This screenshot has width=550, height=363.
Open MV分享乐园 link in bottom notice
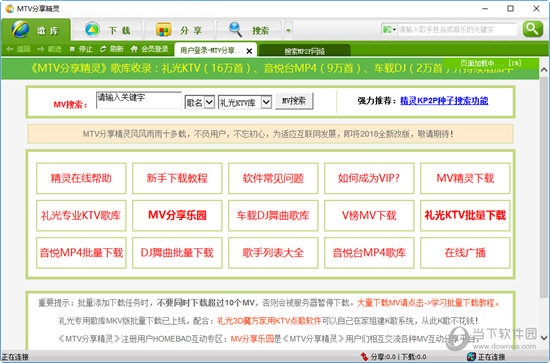click(252, 339)
